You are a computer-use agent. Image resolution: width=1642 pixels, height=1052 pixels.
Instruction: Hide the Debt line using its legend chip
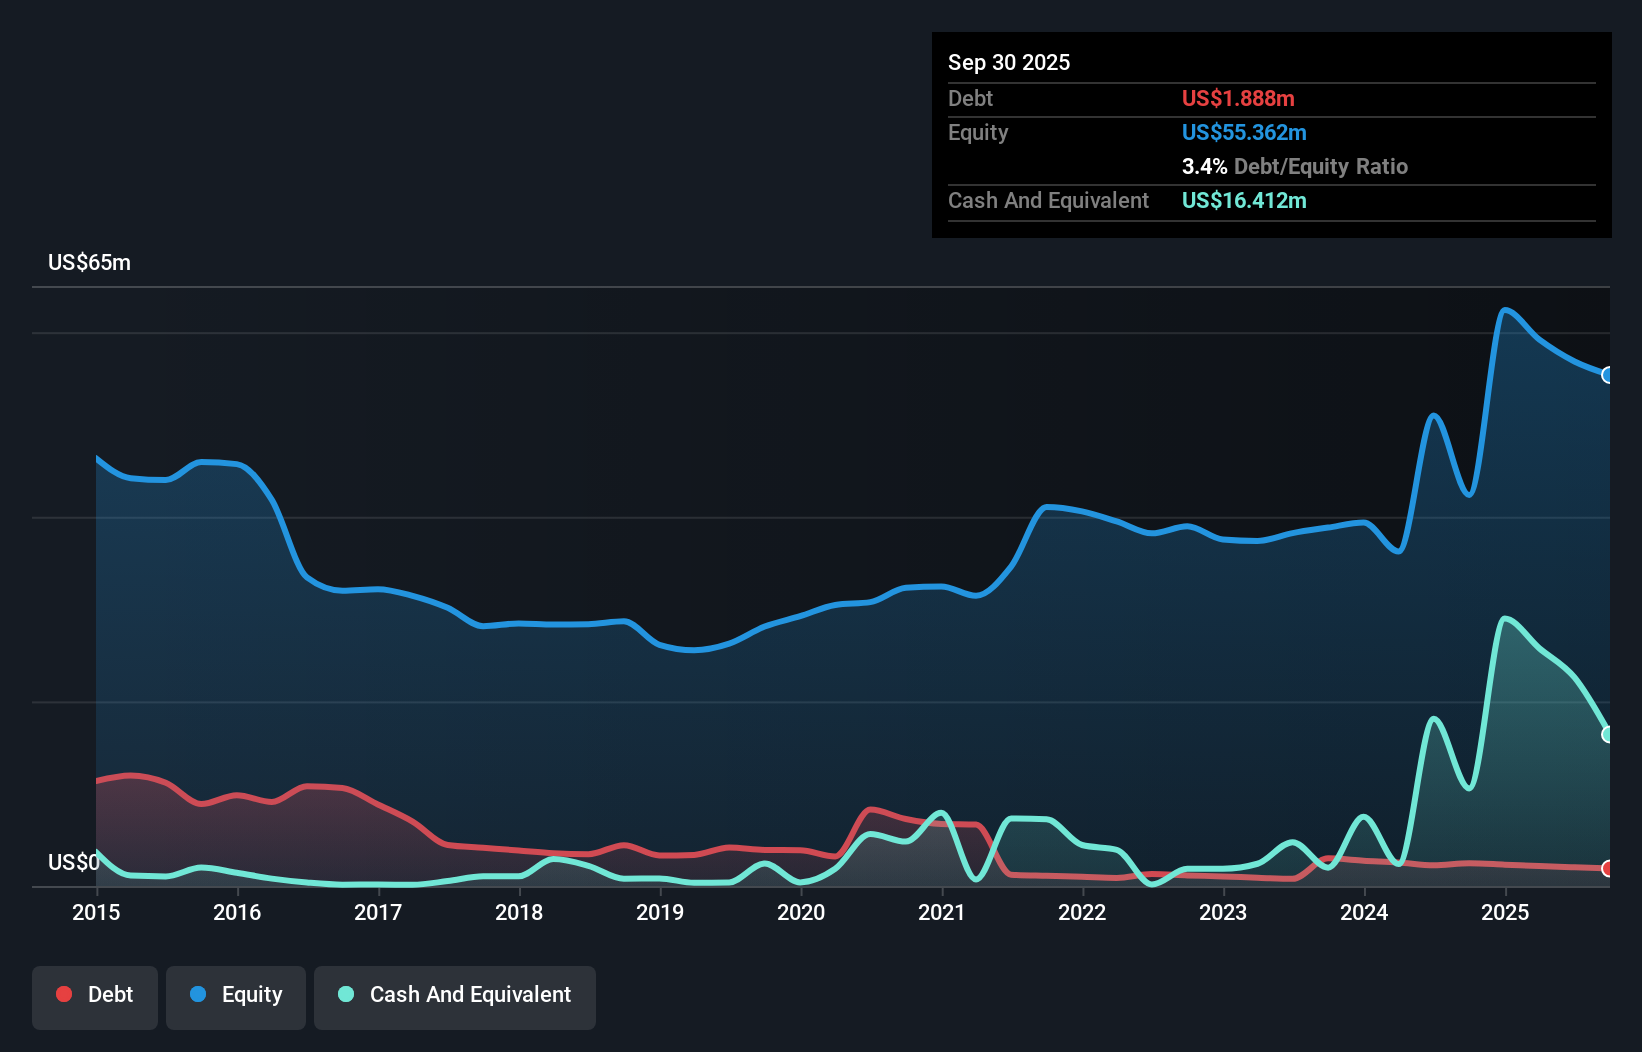95,996
